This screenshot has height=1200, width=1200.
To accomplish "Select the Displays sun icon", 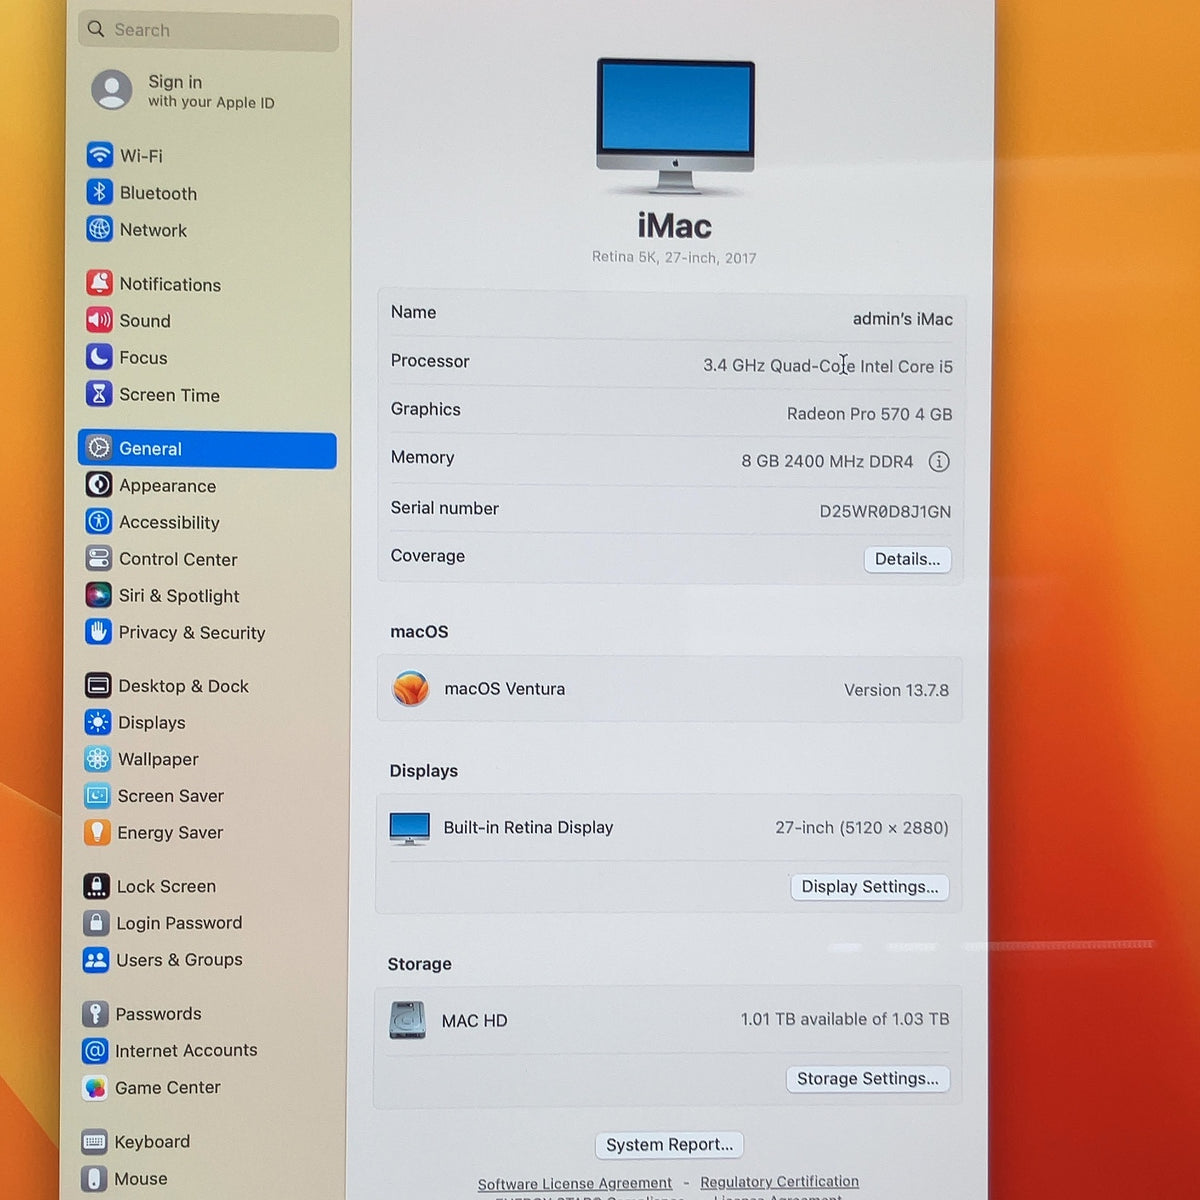I will pyautogui.click(x=98, y=722).
